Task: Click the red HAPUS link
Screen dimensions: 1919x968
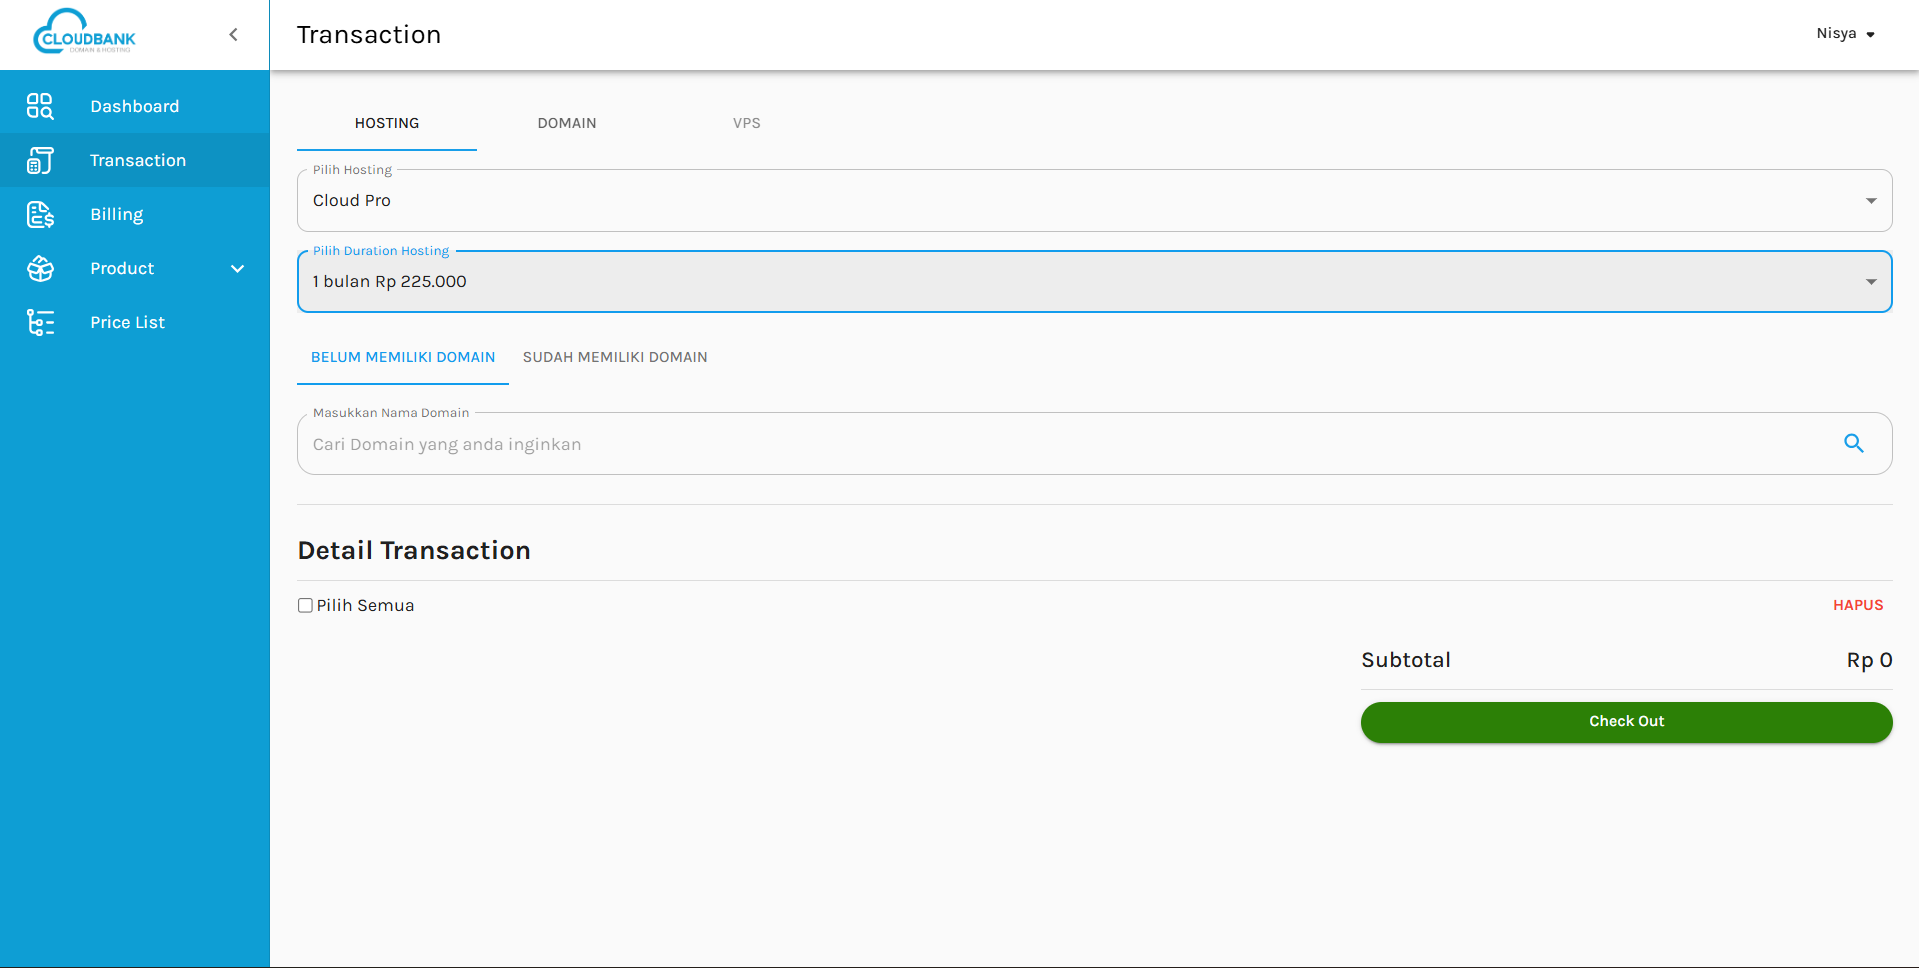Action: click(x=1857, y=605)
